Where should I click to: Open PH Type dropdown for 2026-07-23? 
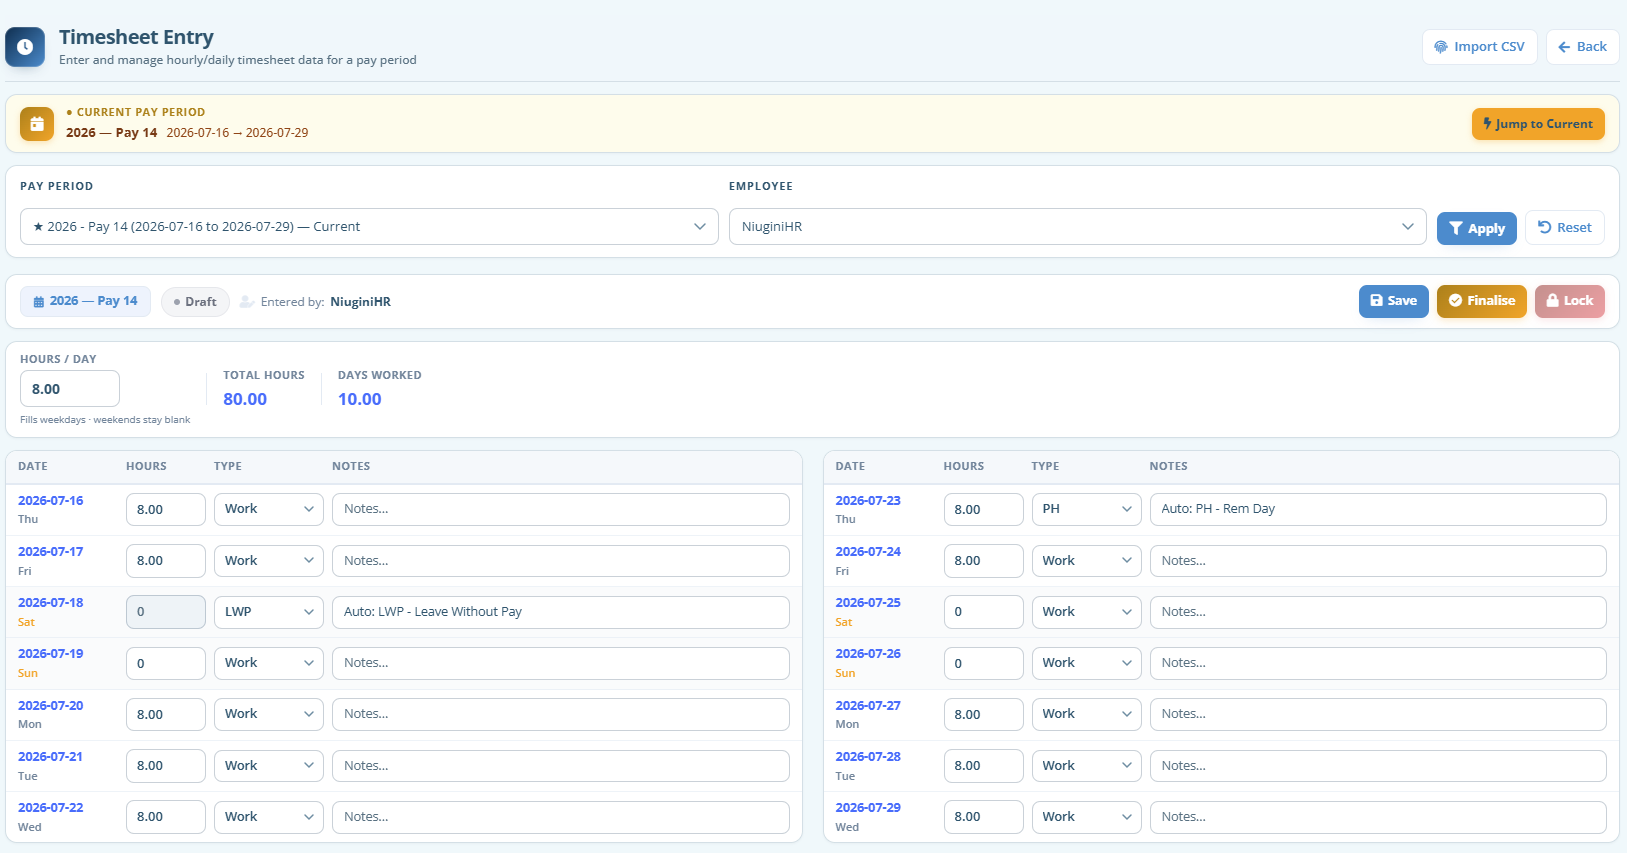click(1087, 509)
